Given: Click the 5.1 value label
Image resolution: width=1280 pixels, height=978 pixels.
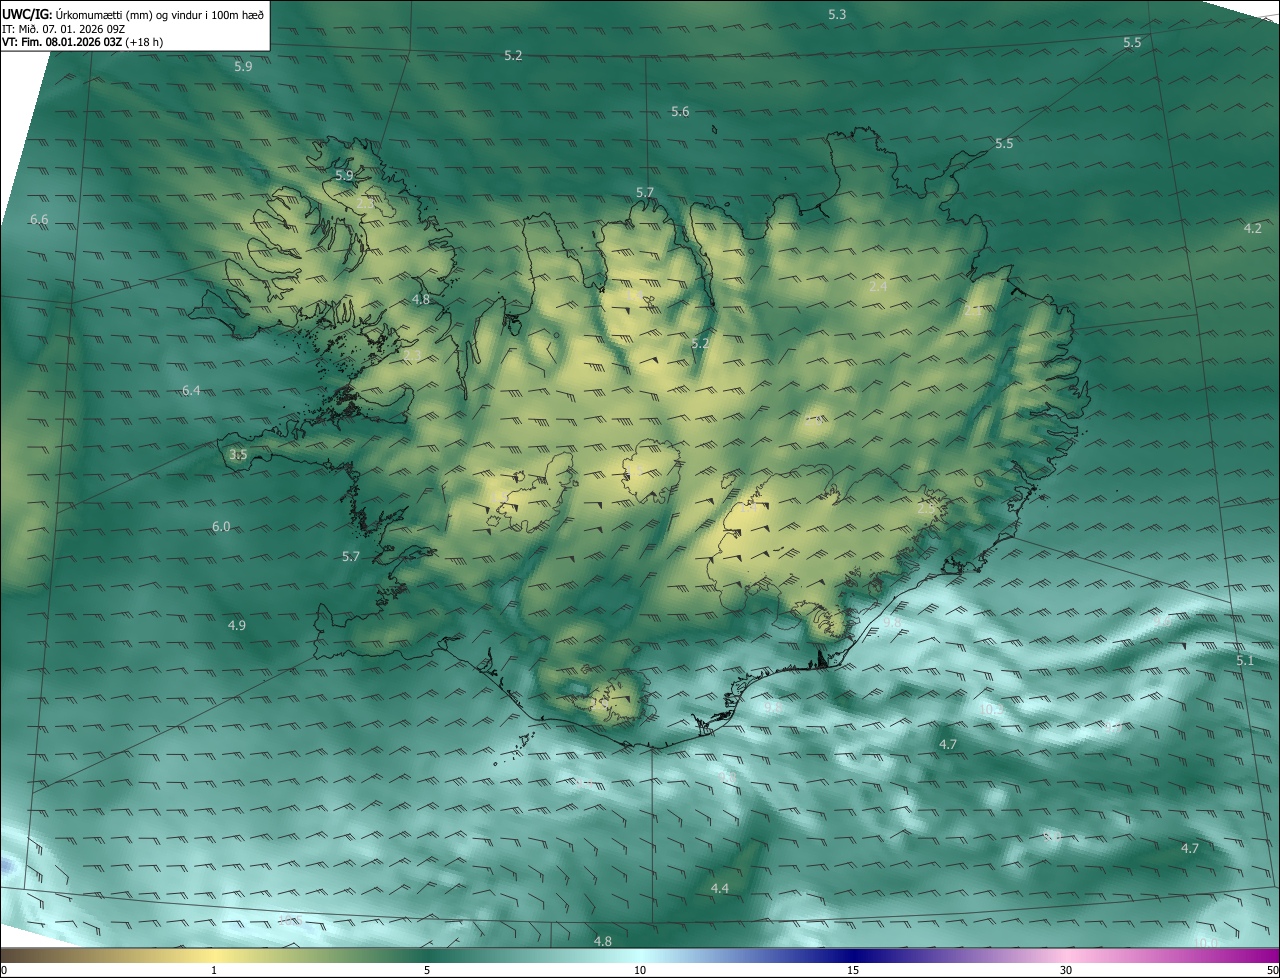Looking at the screenshot, I should [1244, 662].
